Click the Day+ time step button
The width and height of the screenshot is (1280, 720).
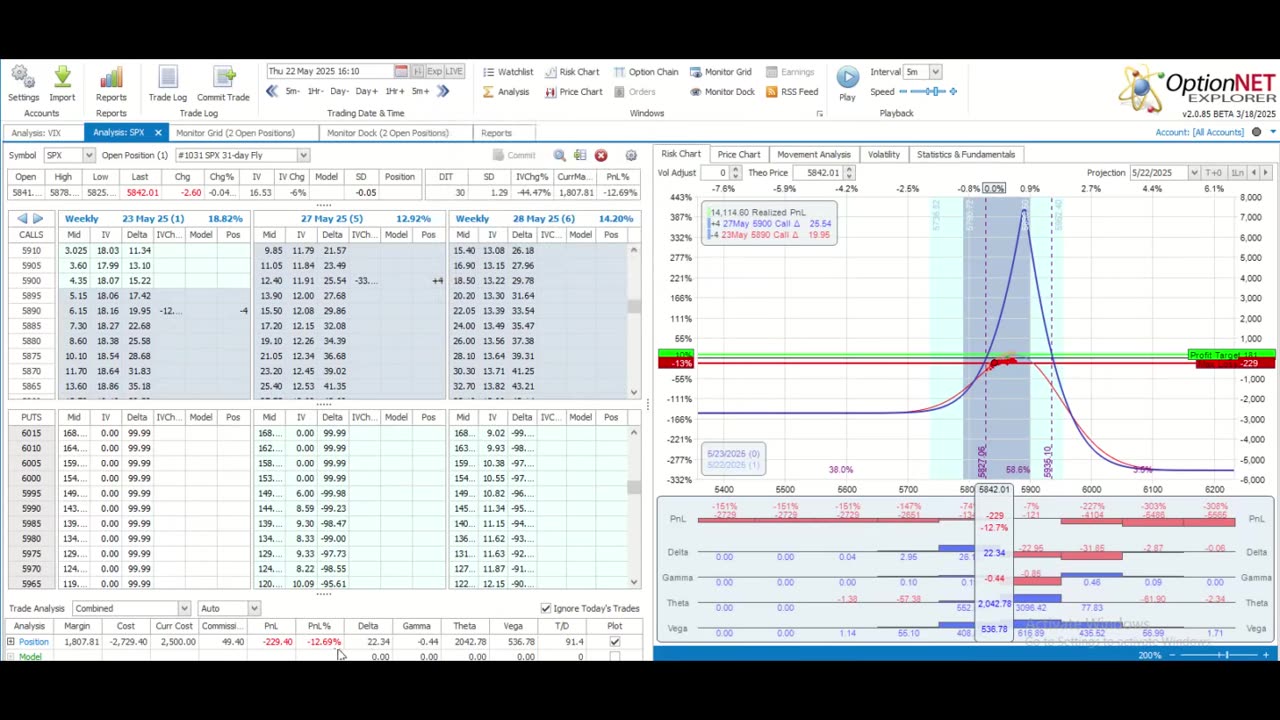[x=367, y=91]
